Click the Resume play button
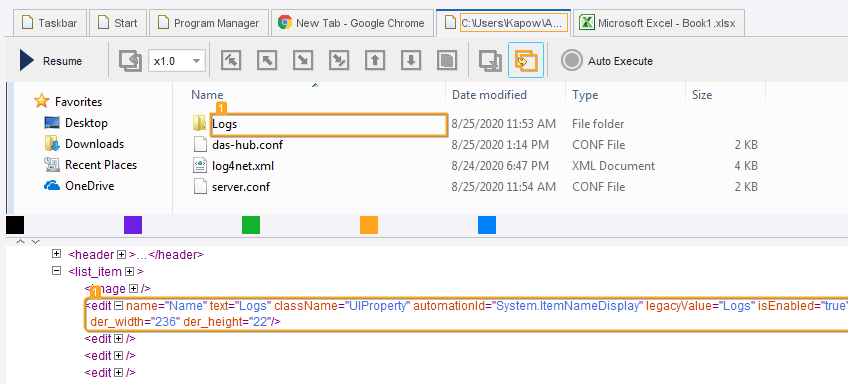The width and height of the screenshot is (848, 384). click(50, 61)
